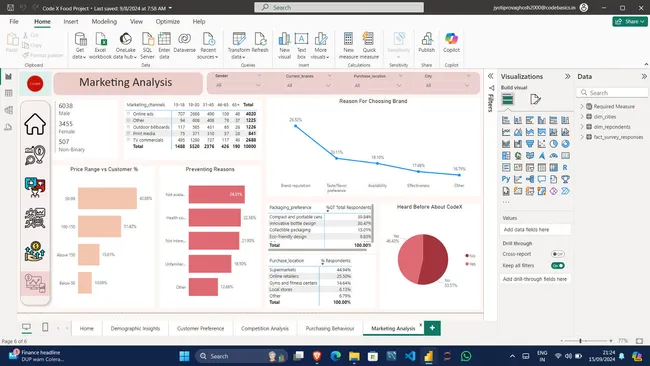
Task: Open the City slicer dropdown
Action: [467, 85]
